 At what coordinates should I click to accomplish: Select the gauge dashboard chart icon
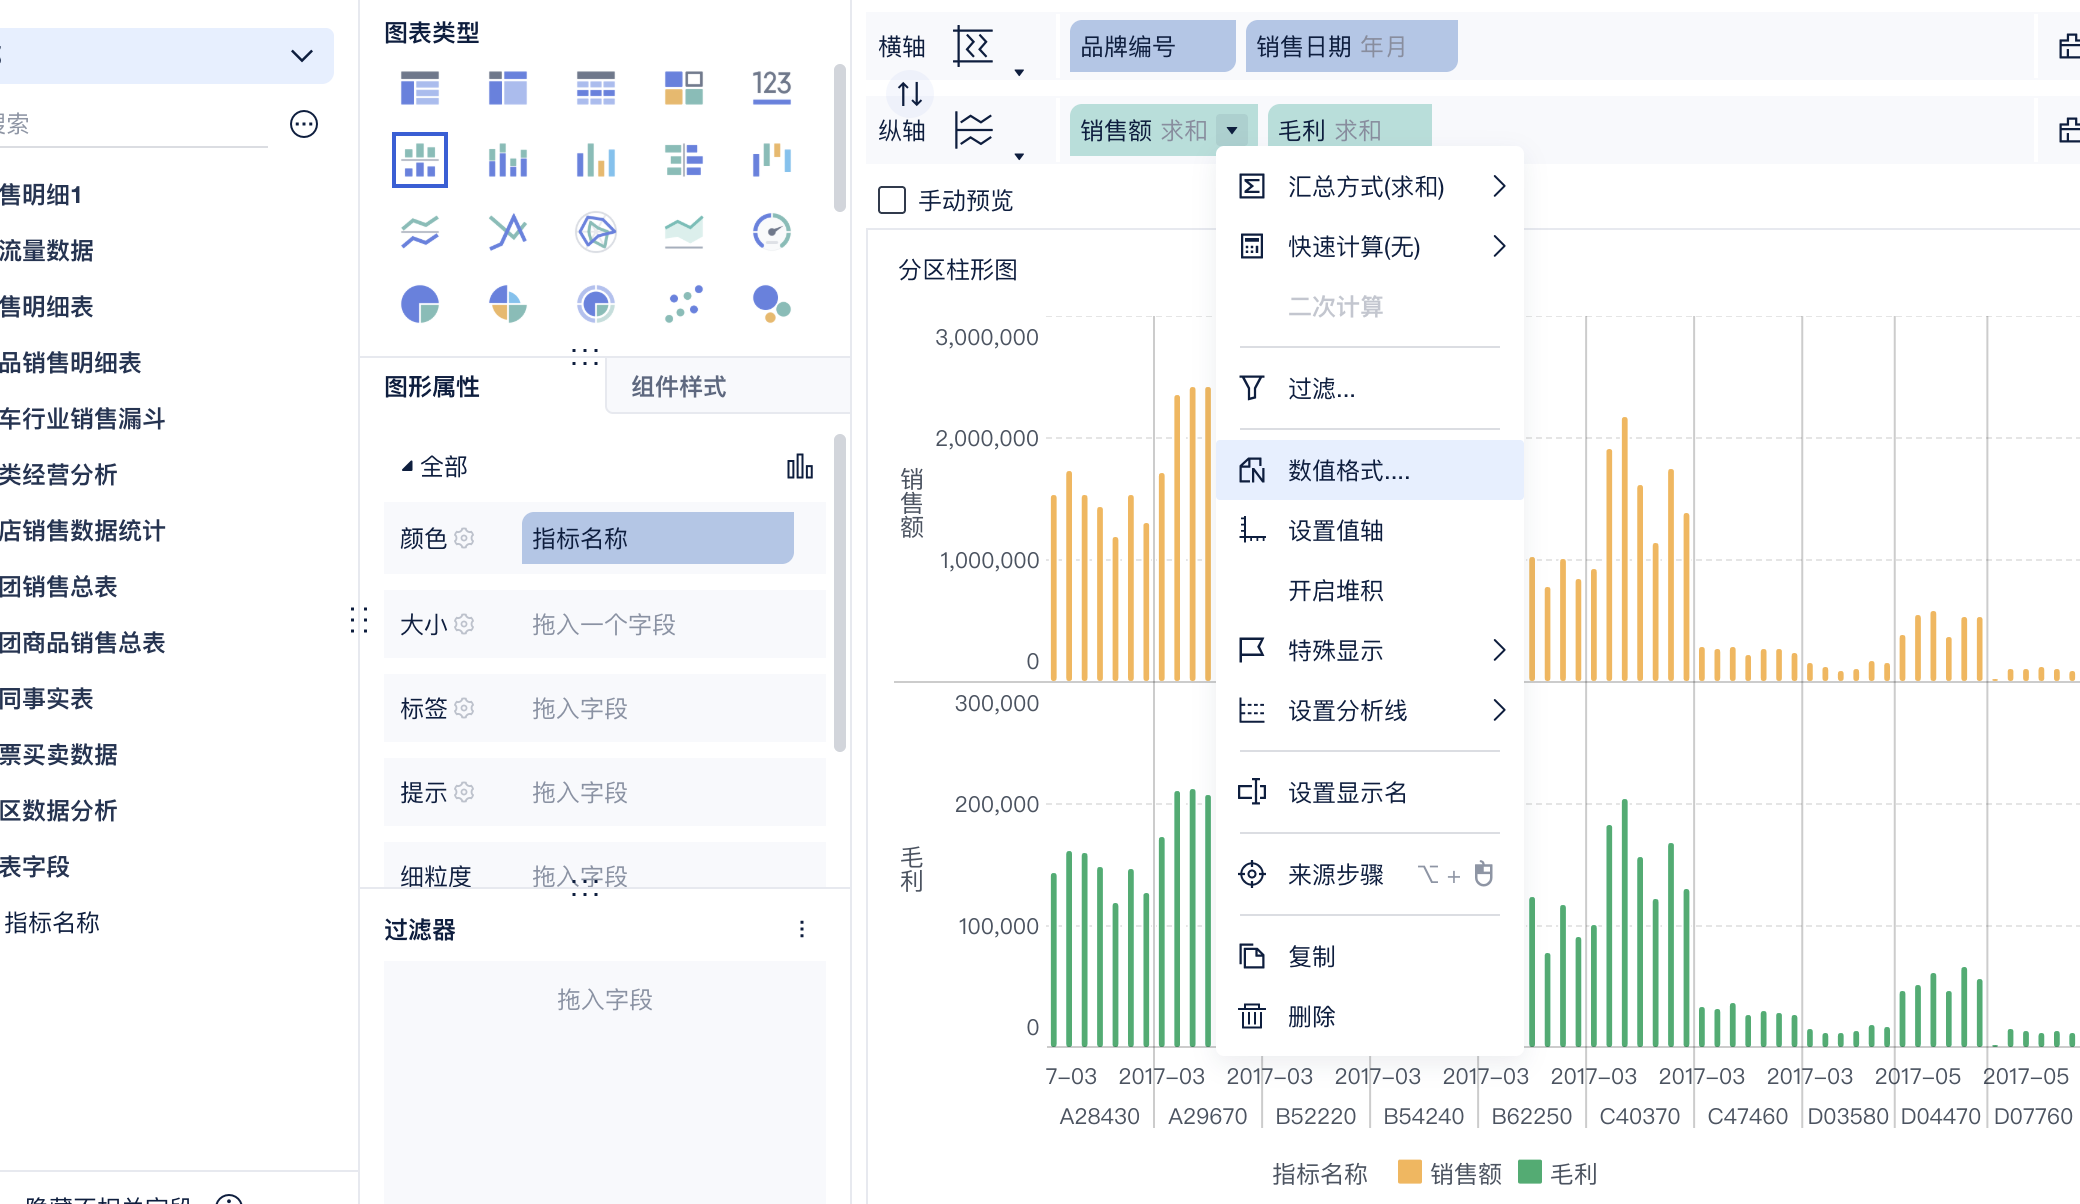(772, 232)
